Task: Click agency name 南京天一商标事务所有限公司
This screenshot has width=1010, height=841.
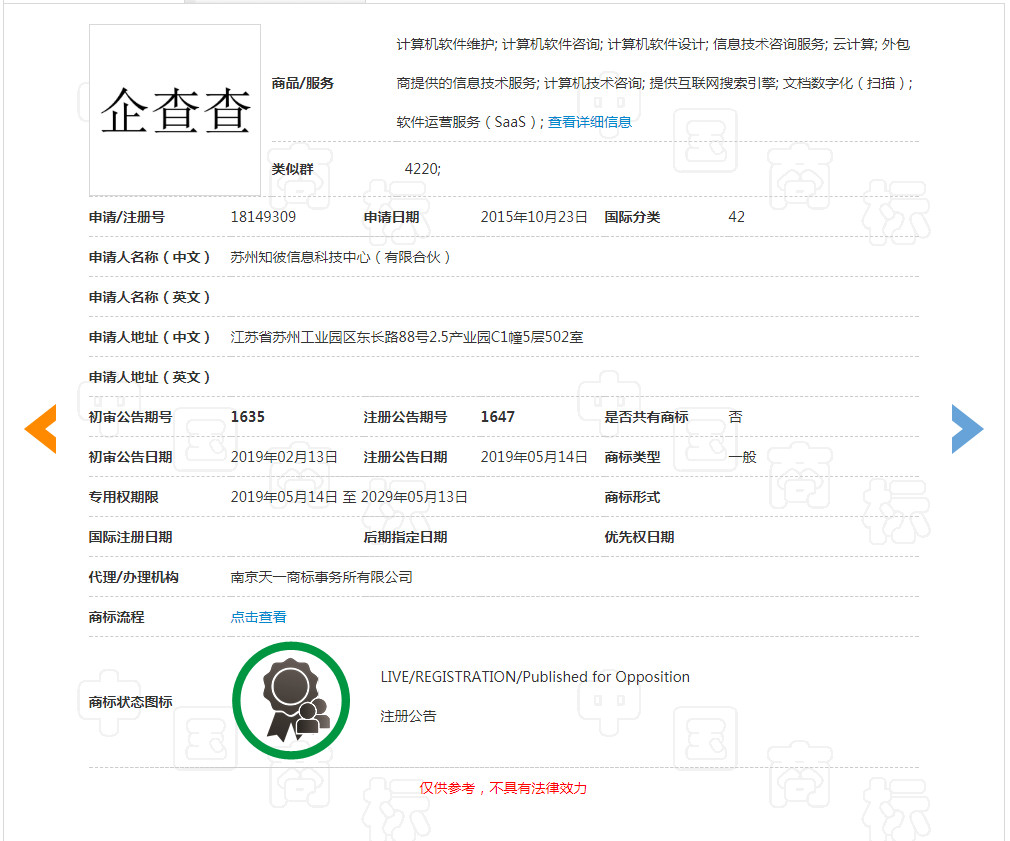Action: [321, 576]
